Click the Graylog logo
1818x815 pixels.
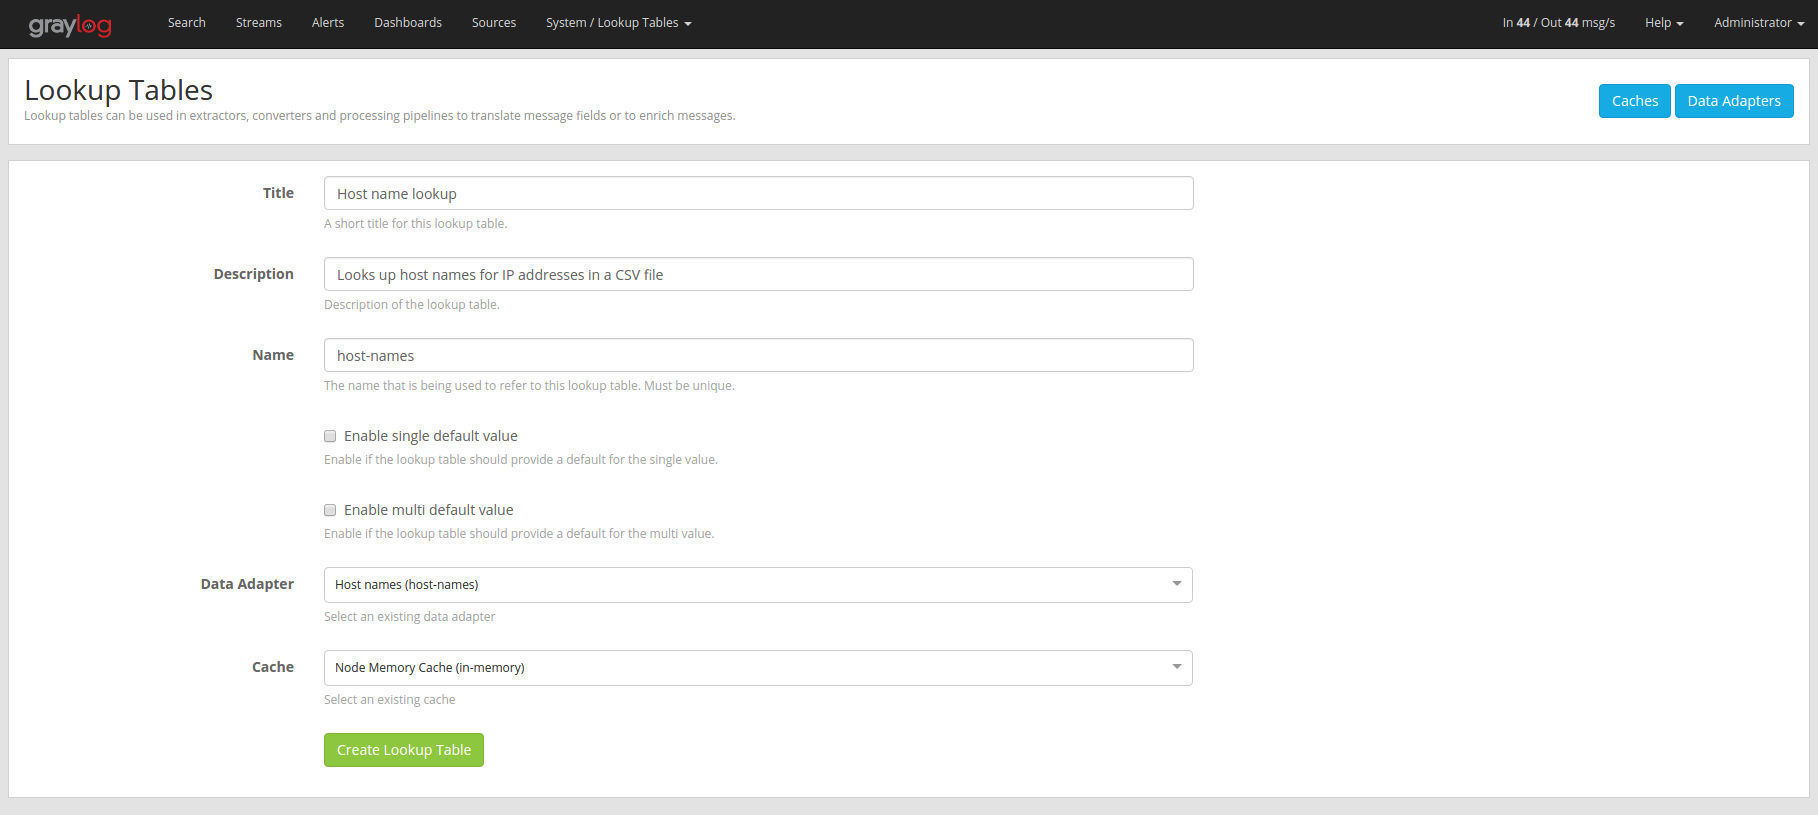(x=70, y=25)
